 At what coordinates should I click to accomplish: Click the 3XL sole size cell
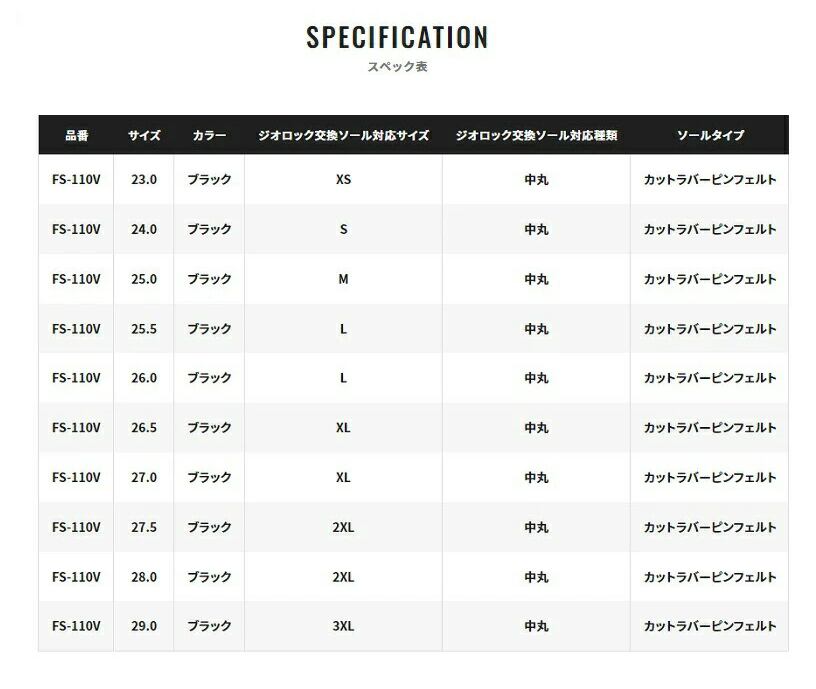(x=343, y=626)
